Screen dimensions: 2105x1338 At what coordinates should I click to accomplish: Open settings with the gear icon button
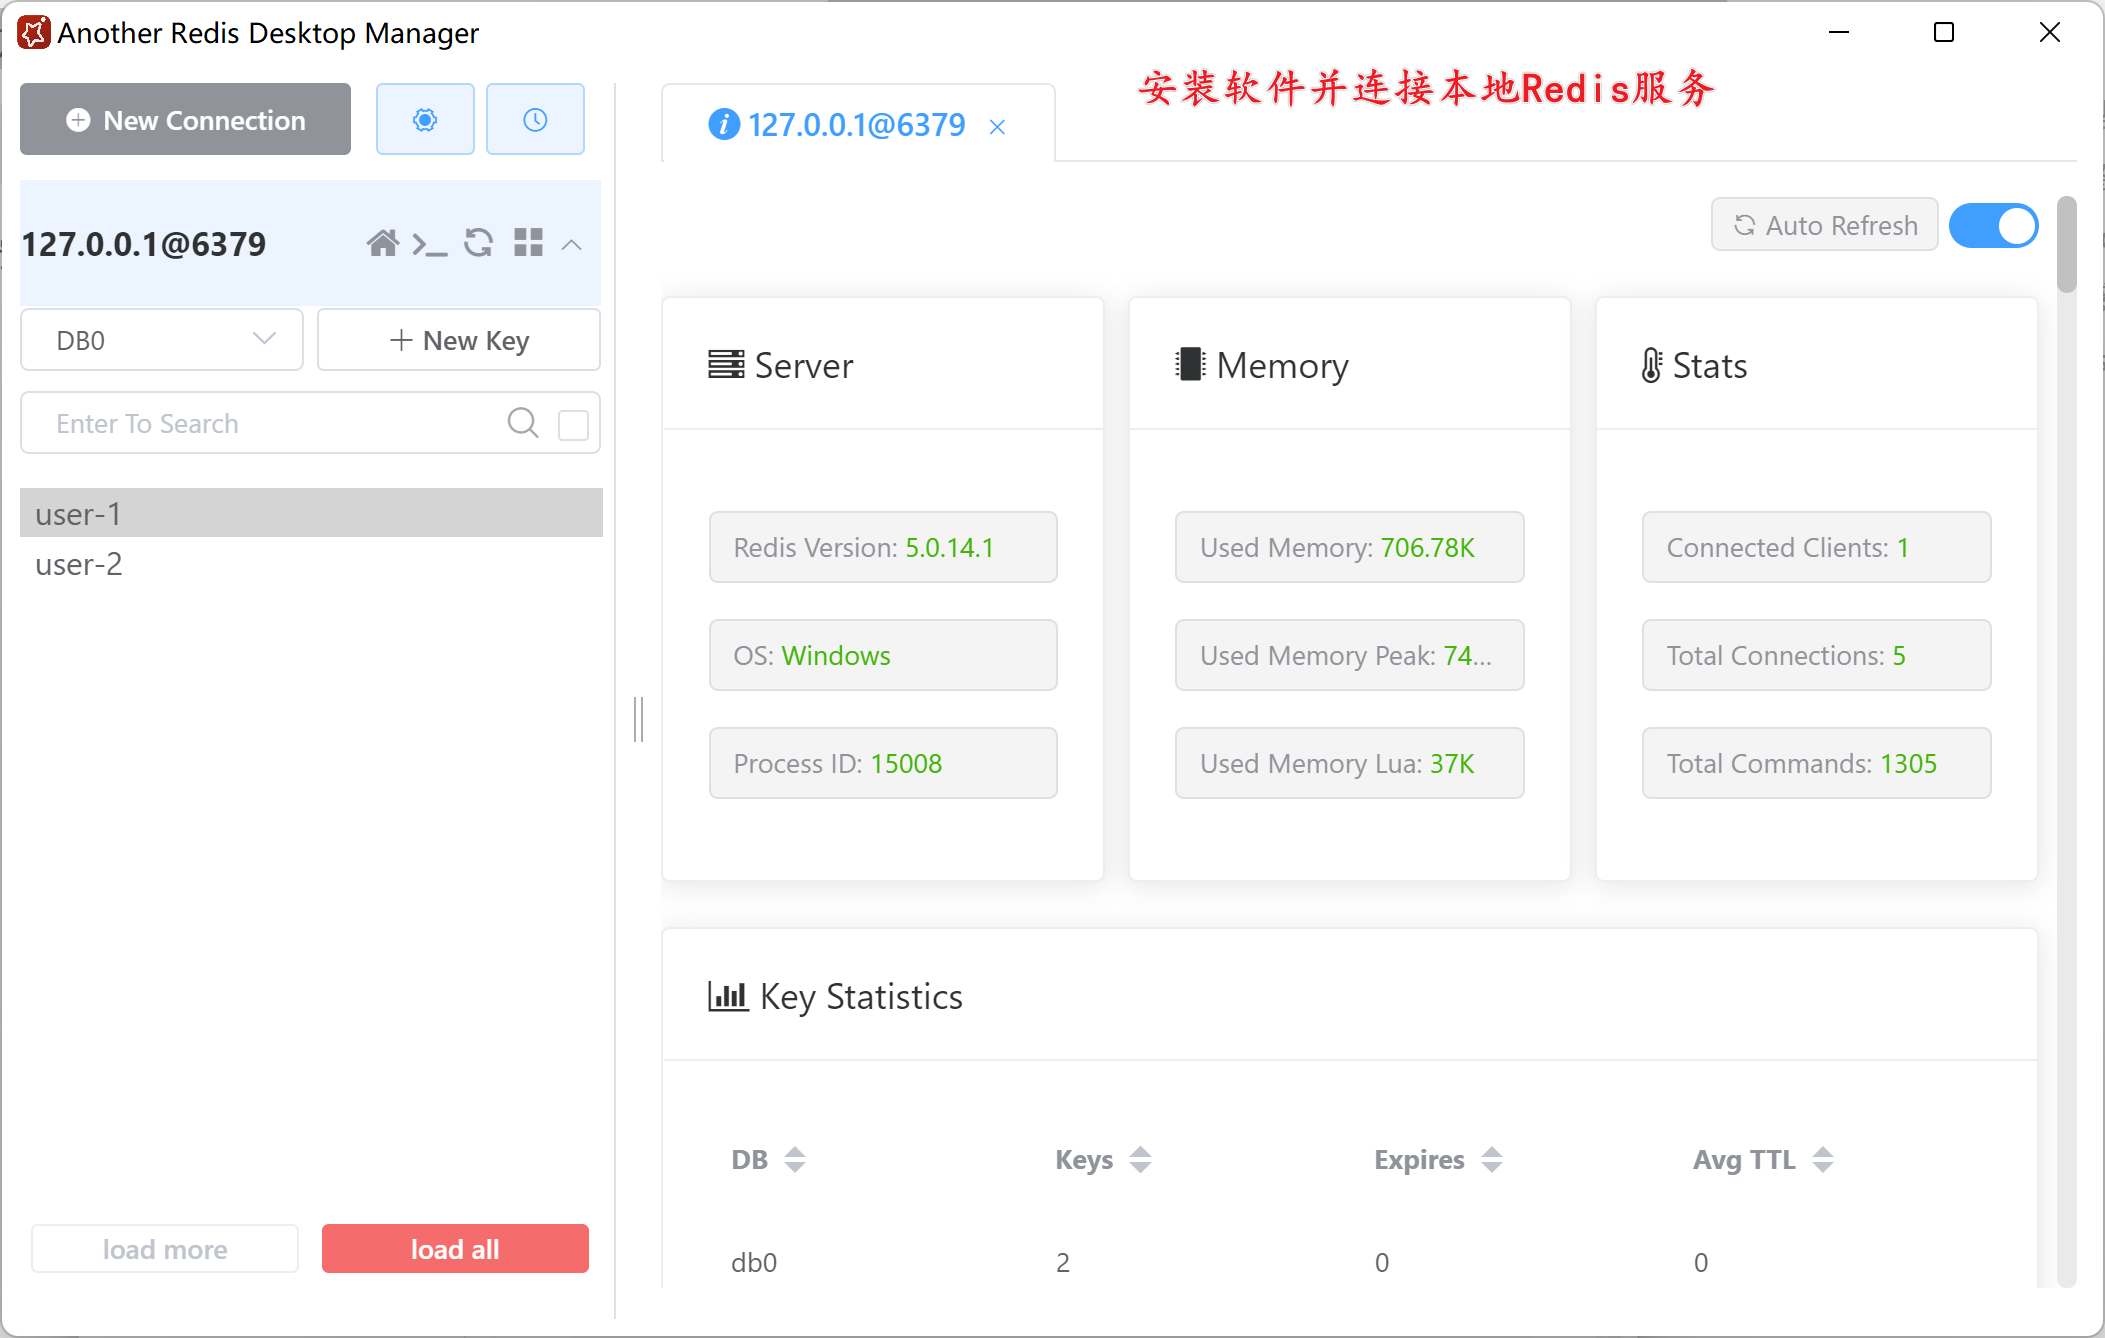[425, 120]
